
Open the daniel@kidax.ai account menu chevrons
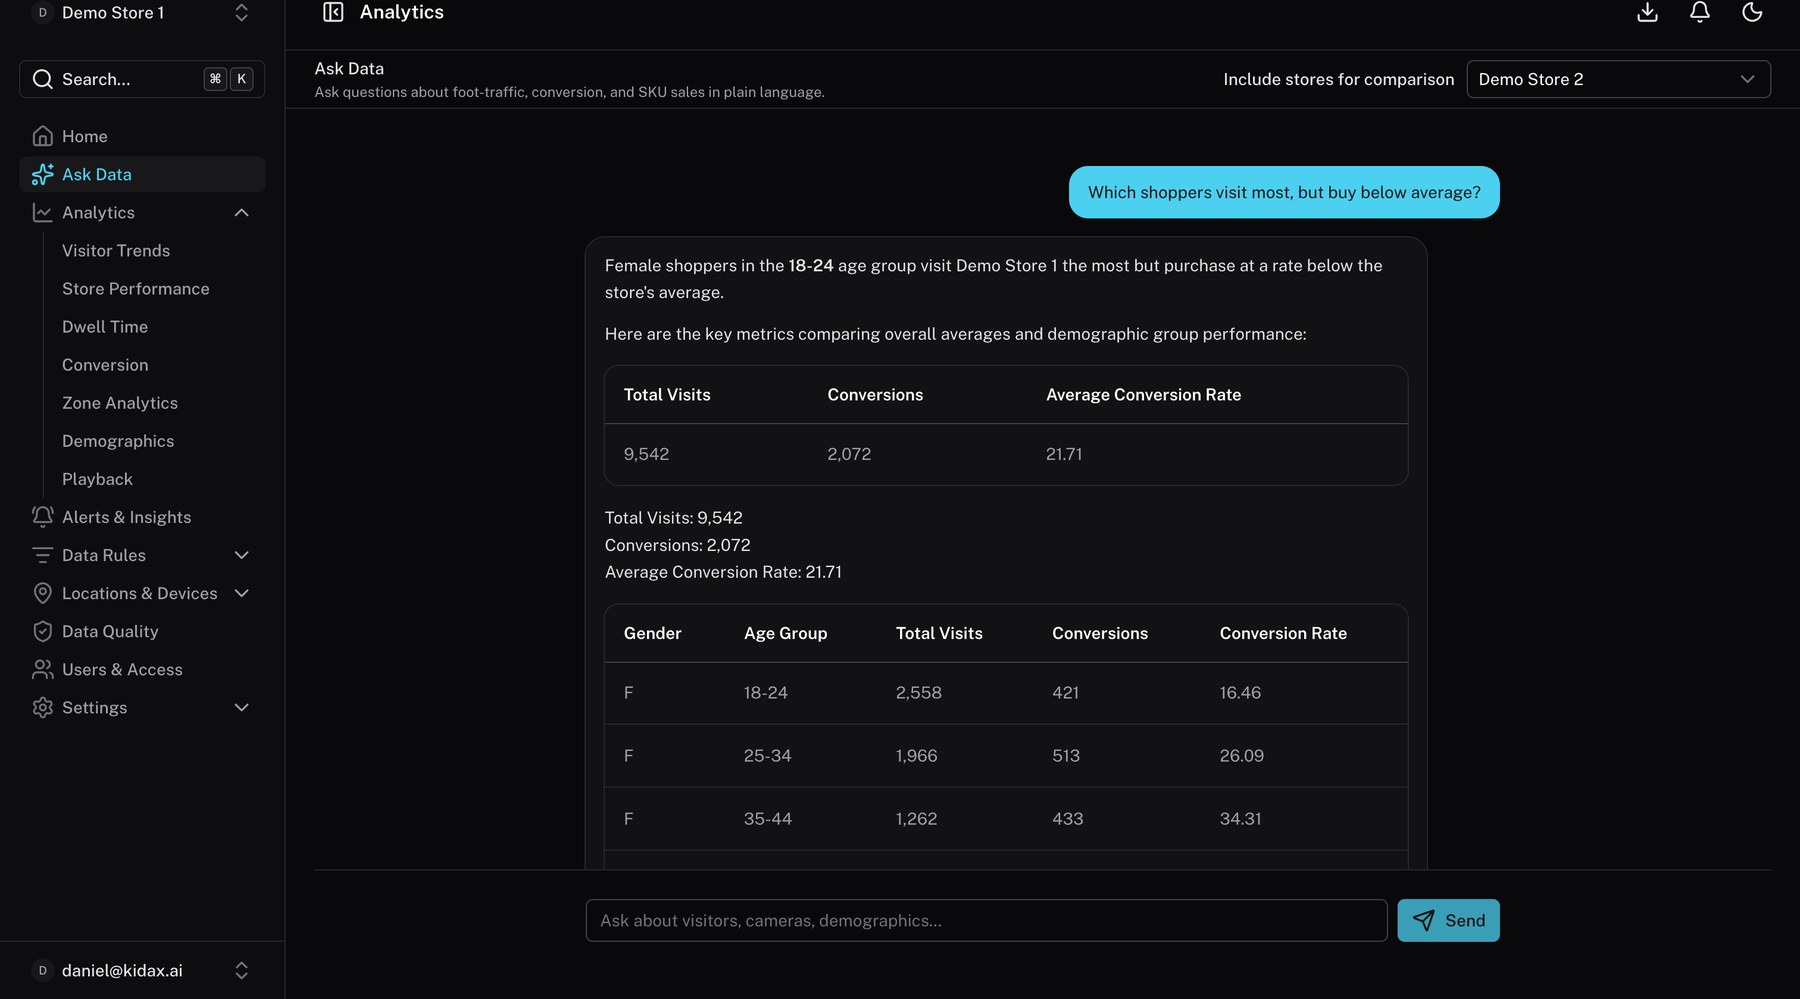click(241, 970)
